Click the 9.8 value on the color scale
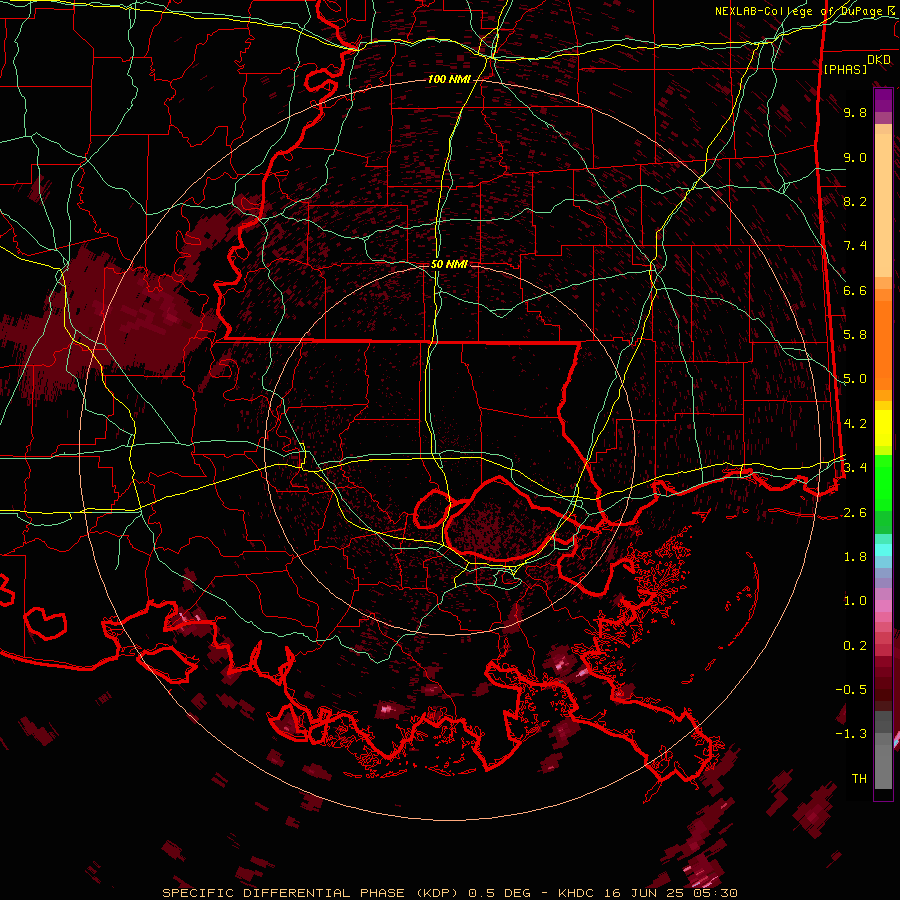This screenshot has height=900, width=900. pyautogui.click(x=855, y=112)
